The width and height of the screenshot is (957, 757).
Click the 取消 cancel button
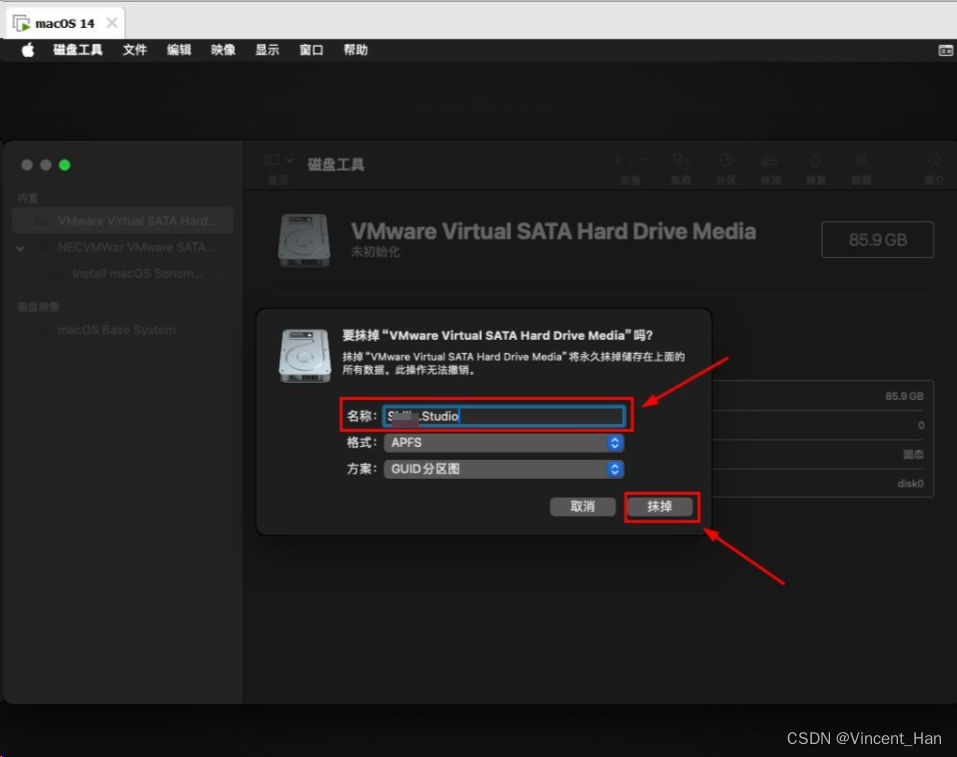(x=583, y=507)
